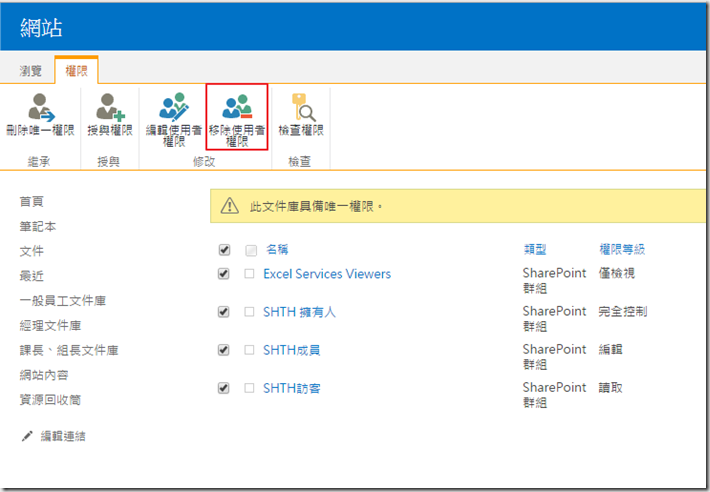Sort by the 類型 column header
This screenshot has height=492, width=710.
click(534, 249)
